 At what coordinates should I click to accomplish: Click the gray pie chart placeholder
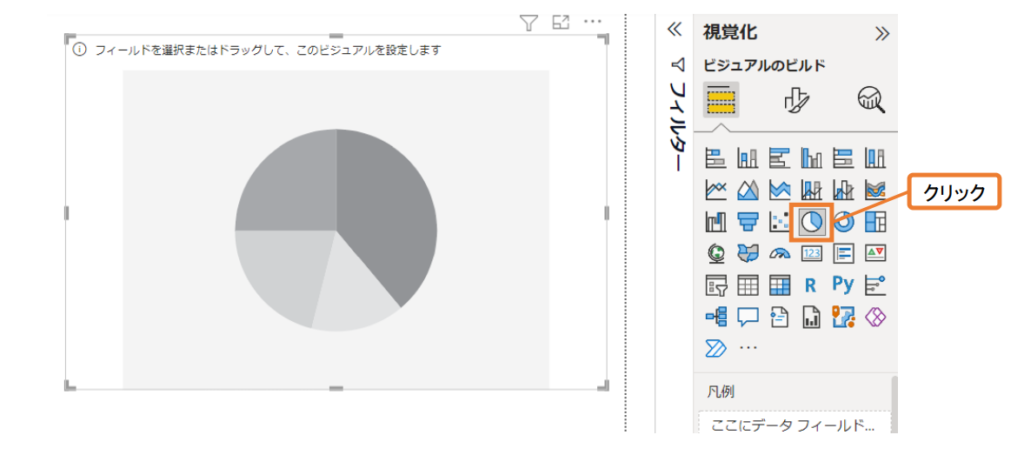(x=336, y=229)
